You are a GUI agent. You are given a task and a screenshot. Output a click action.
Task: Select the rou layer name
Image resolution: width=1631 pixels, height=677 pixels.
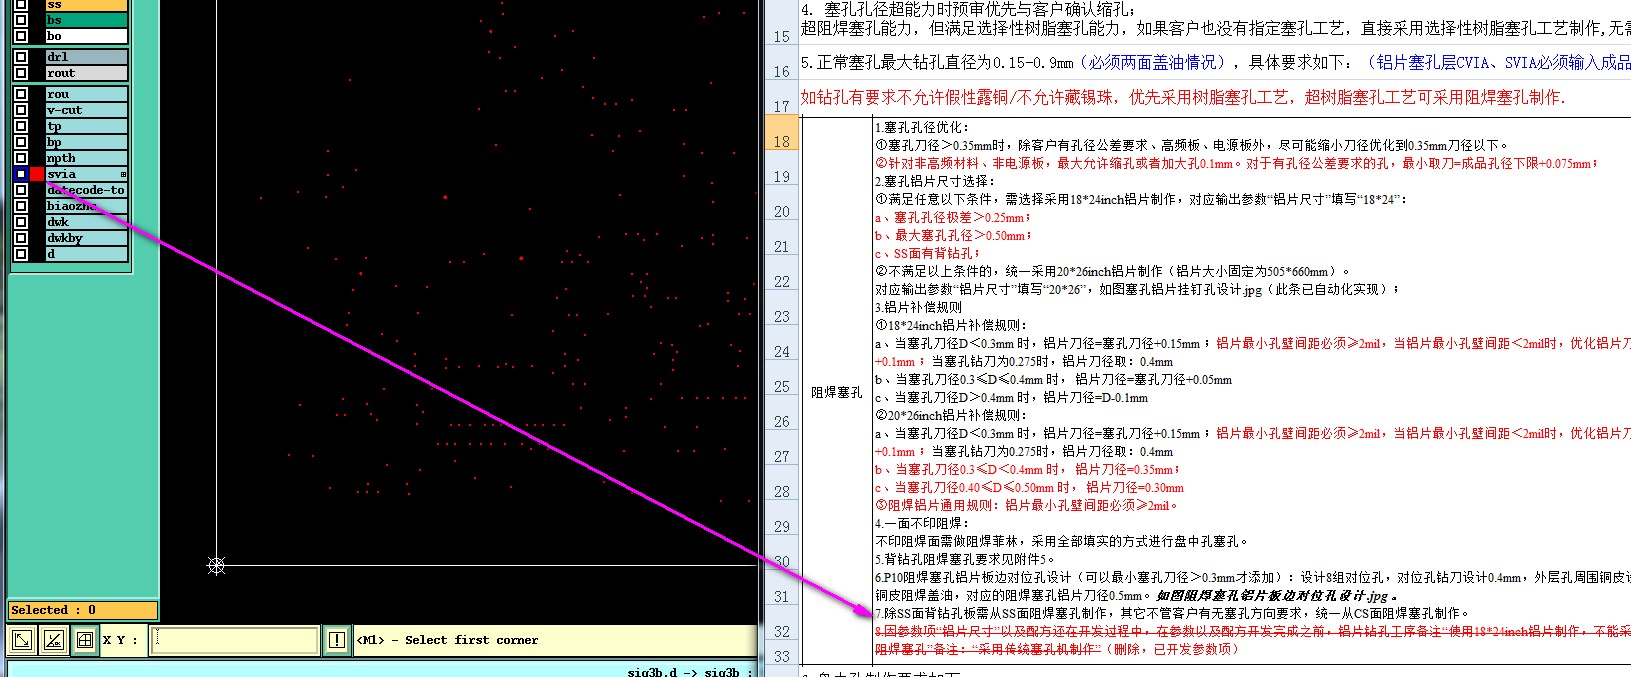(x=87, y=94)
